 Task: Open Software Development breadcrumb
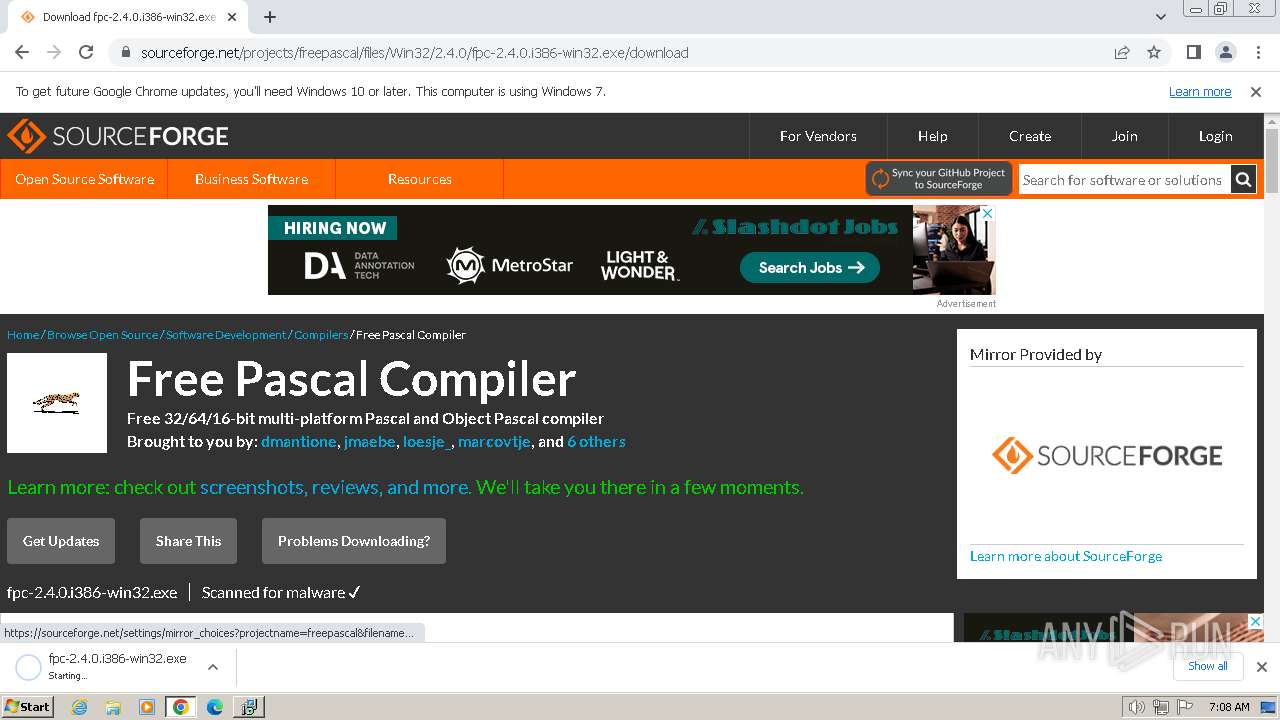(x=226, y=335)
